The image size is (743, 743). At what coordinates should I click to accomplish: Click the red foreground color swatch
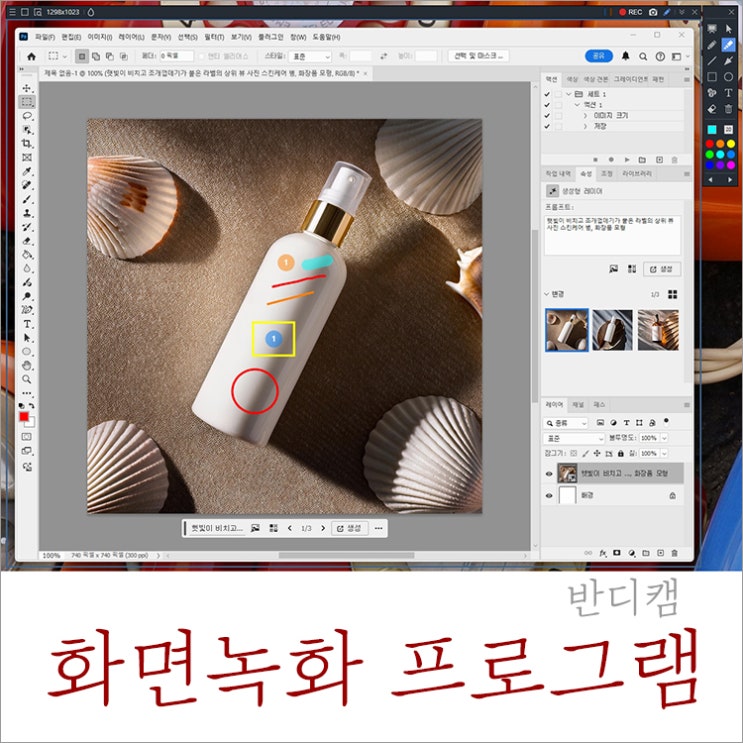point(24,417)
